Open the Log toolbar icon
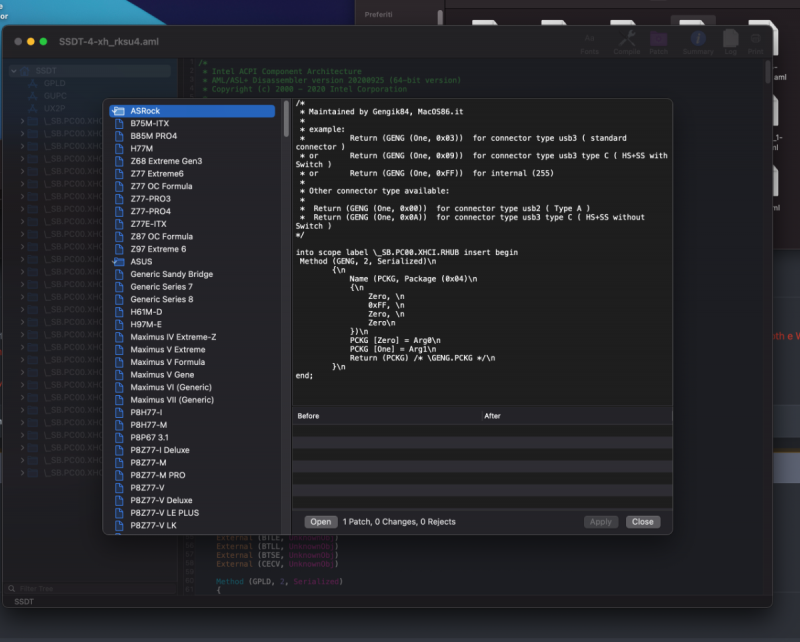The height and width of the screenshot is (642, 800). point(730,40)
